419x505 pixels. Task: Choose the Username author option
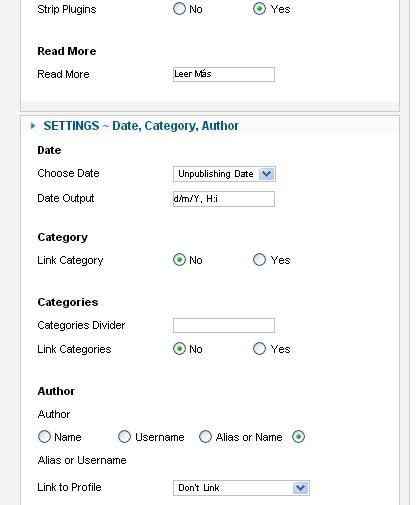[x=124, y=437]
